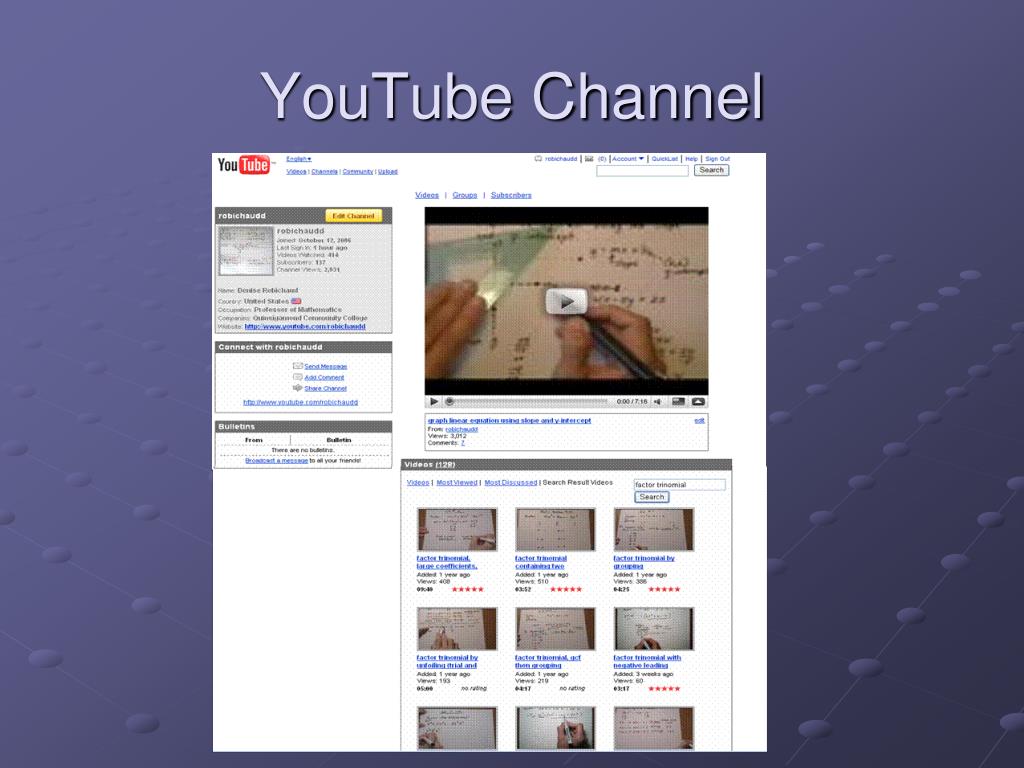Switch to the Groups tab link

(x=465, y=195)
